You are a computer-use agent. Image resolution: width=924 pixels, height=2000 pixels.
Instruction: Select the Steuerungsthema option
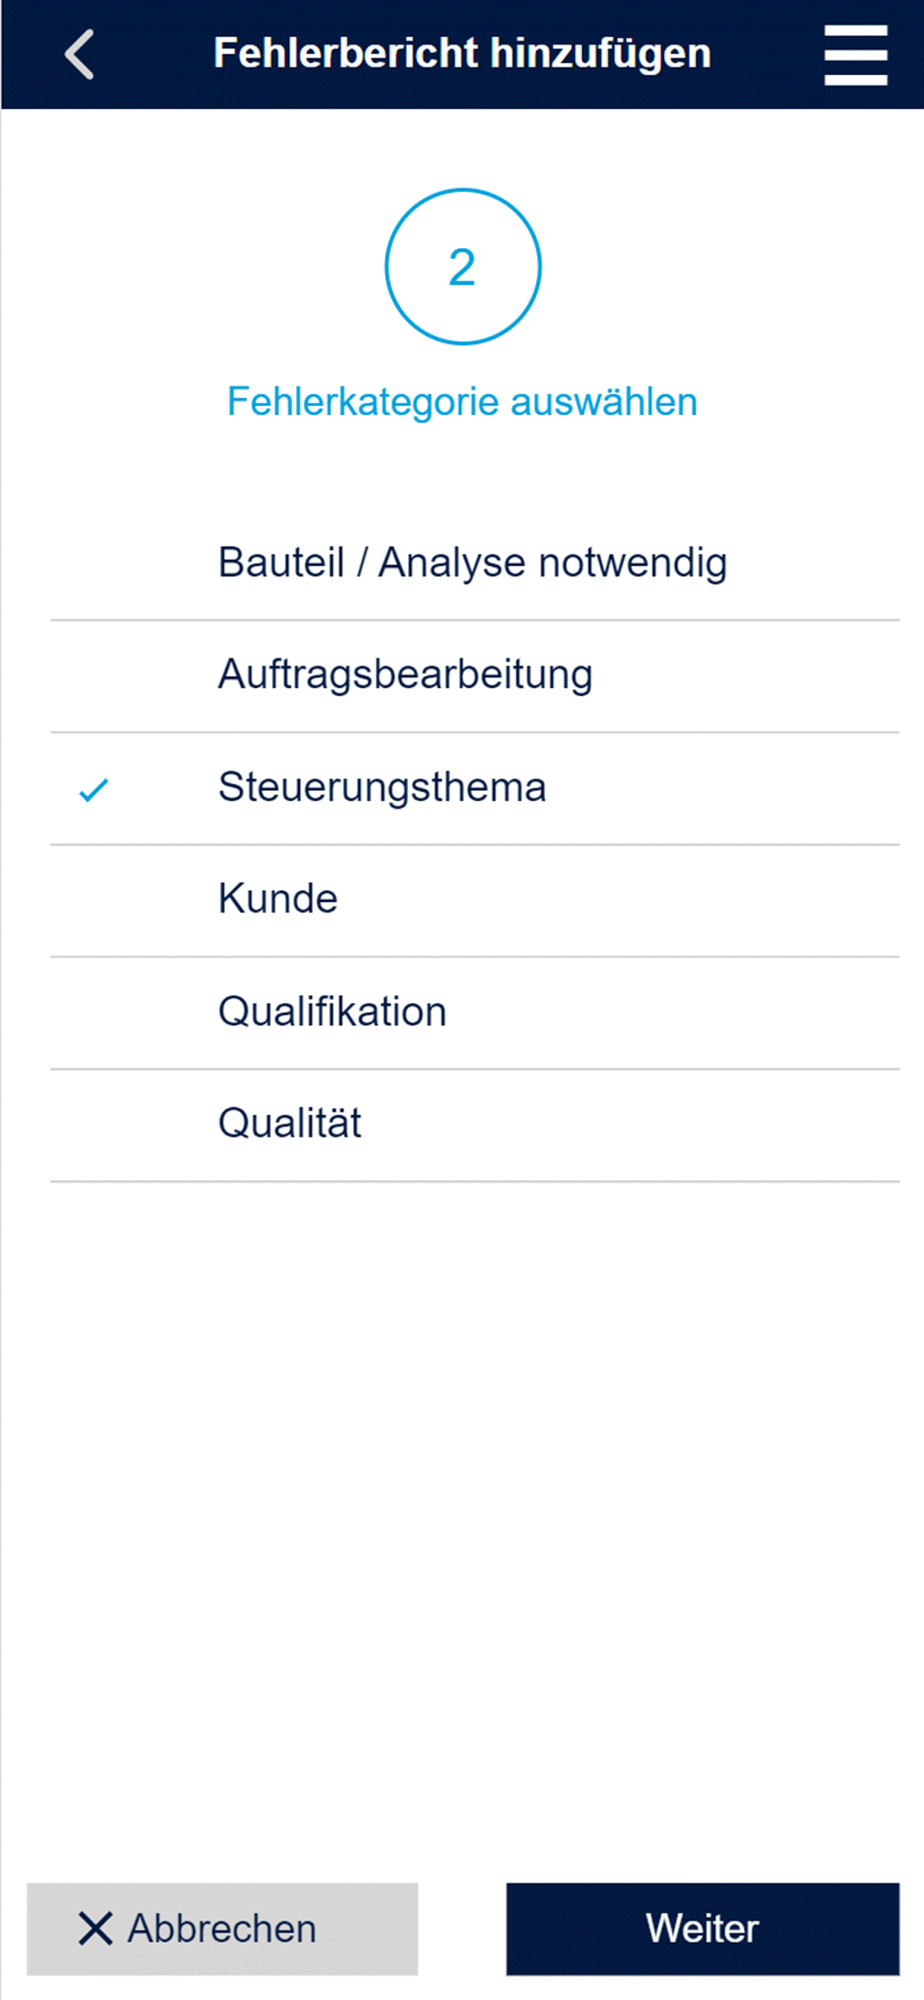(x=475, y=789)
